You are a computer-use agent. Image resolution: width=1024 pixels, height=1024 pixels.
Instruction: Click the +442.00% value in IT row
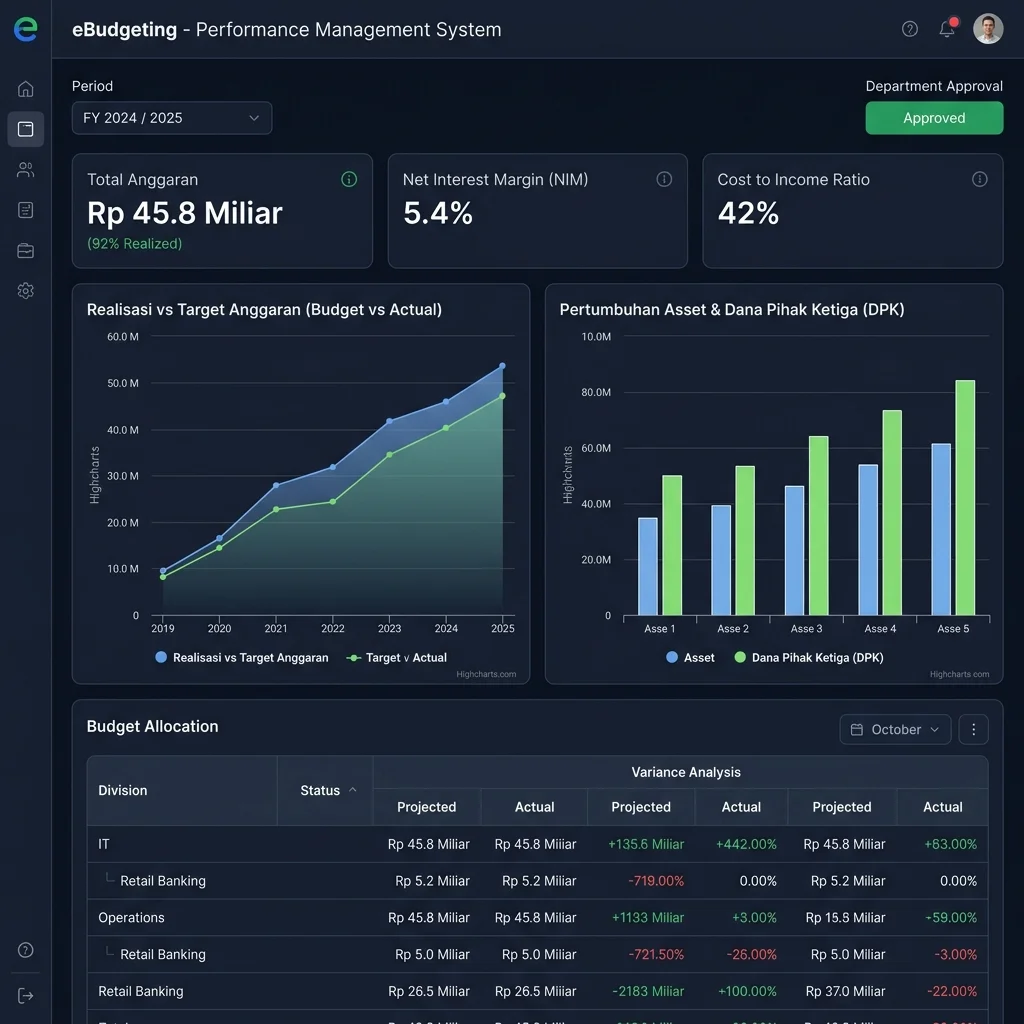coord(746,844)
